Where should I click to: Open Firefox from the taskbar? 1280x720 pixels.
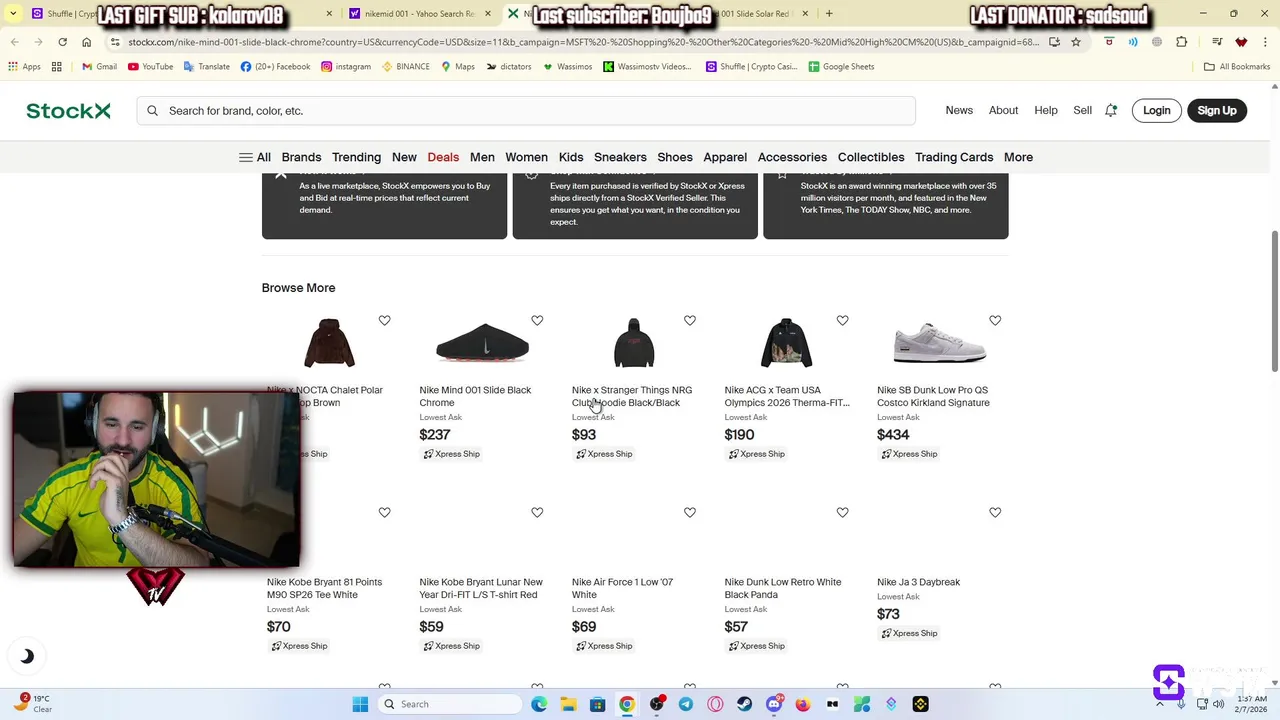pyautogui.click(x=803, y=704)
